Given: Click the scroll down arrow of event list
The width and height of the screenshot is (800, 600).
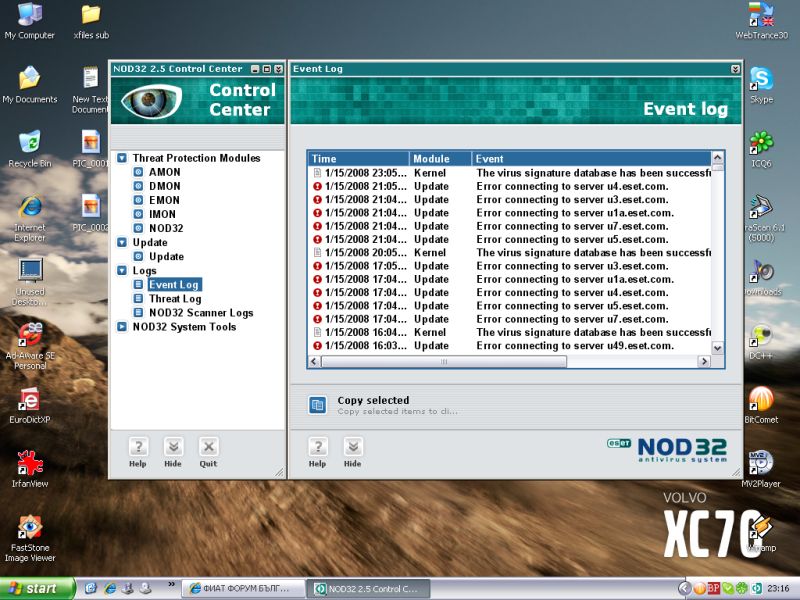Looking at the screenshot, I should (x=717, y=347).
